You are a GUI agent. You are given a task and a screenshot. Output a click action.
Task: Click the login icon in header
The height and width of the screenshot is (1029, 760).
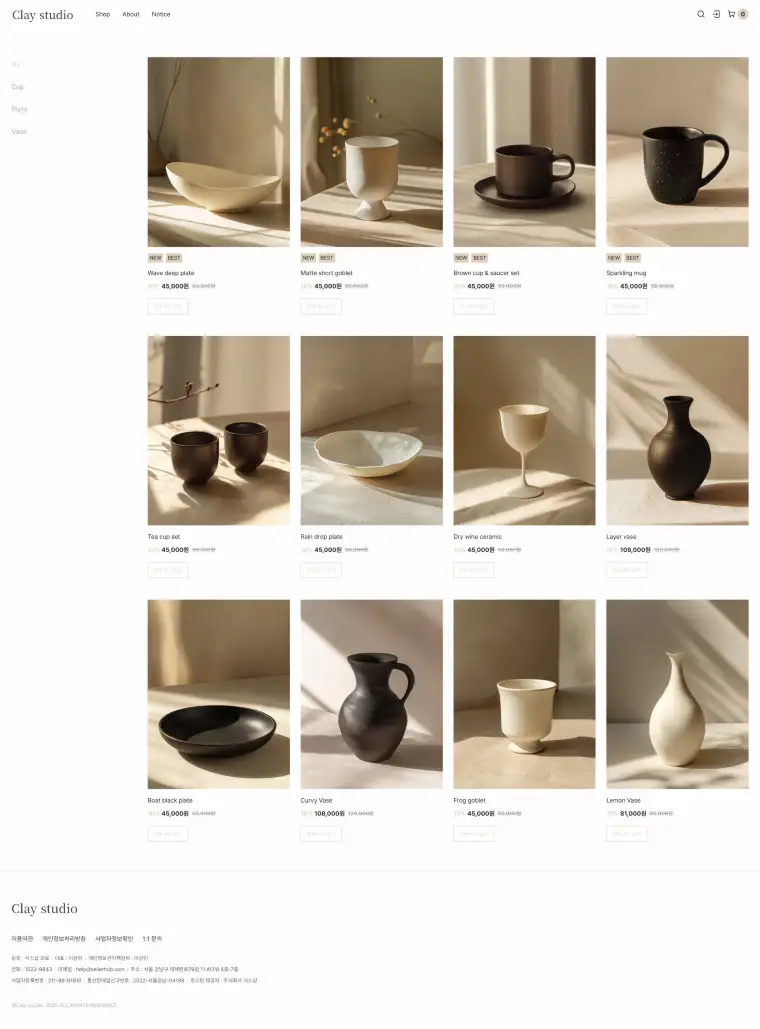click(716, 14)
